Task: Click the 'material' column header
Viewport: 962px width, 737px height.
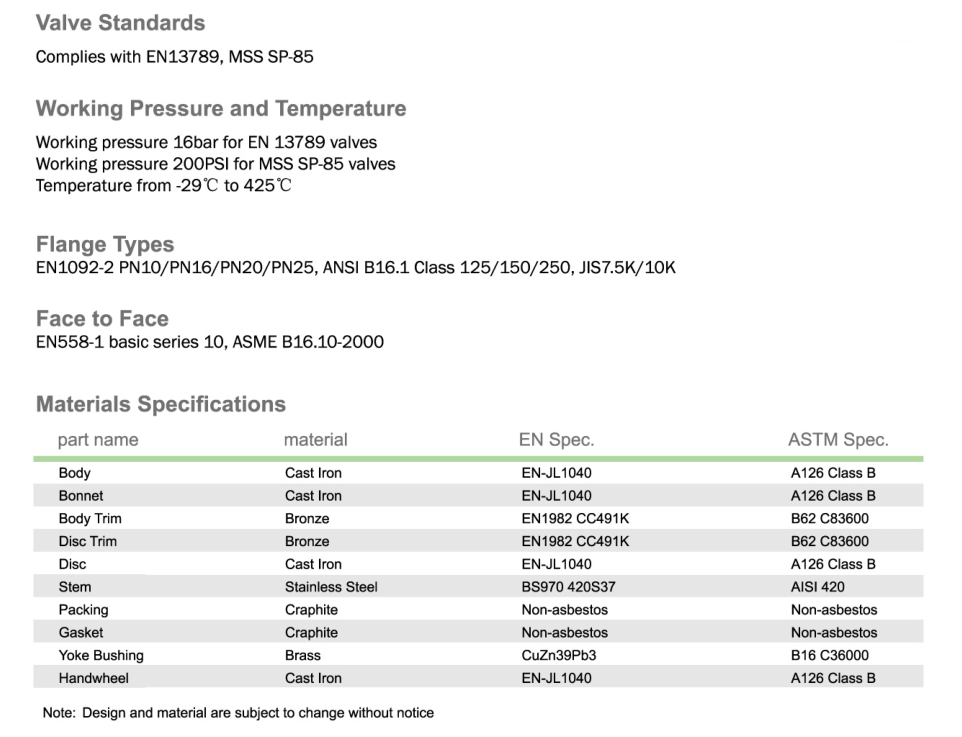Action: pyautogui.click(x=316, y=440)
